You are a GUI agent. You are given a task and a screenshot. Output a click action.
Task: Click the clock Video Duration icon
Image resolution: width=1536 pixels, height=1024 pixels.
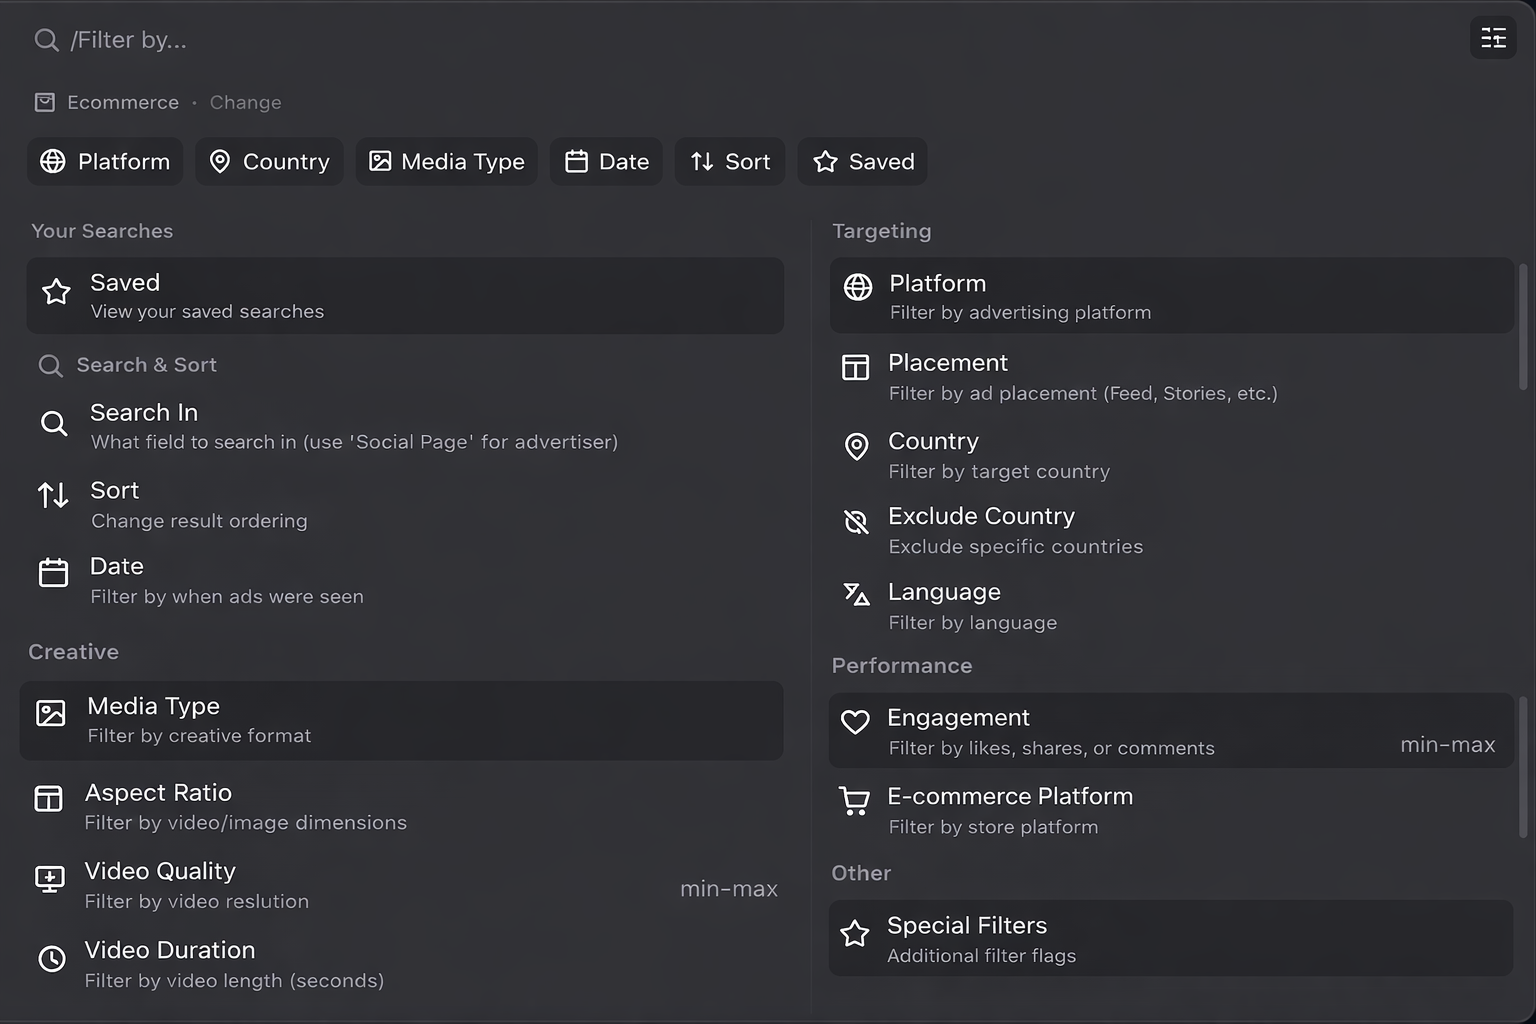pyautogui.click(x=52, y=959)
